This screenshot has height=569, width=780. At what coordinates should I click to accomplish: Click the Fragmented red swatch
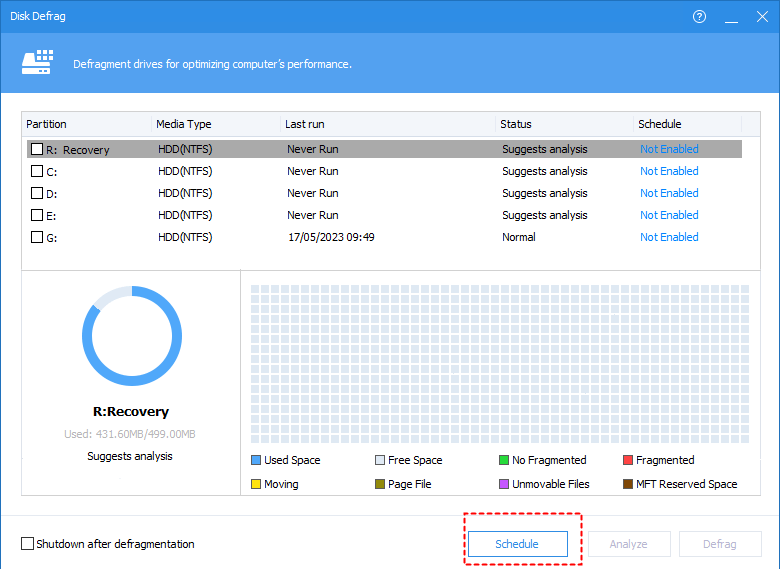pyautogui.click(x=628, y=460)
